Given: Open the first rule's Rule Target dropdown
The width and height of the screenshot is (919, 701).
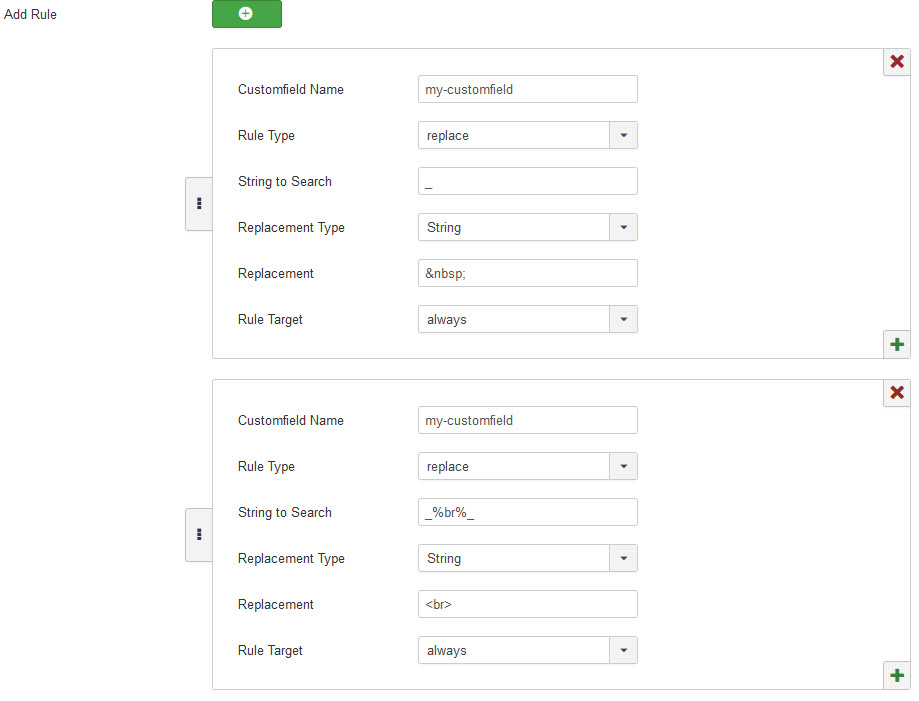Looking at the screenshot, I should pyautogui.click(x=527, y=319).
